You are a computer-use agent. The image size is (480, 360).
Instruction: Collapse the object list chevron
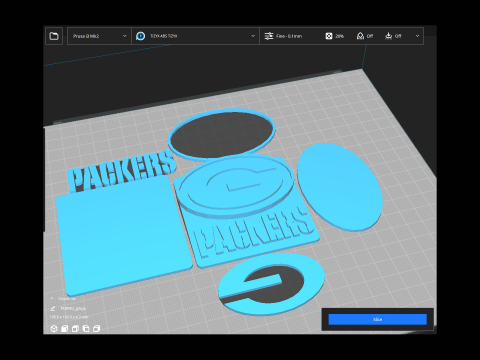(x=52, y=299)
